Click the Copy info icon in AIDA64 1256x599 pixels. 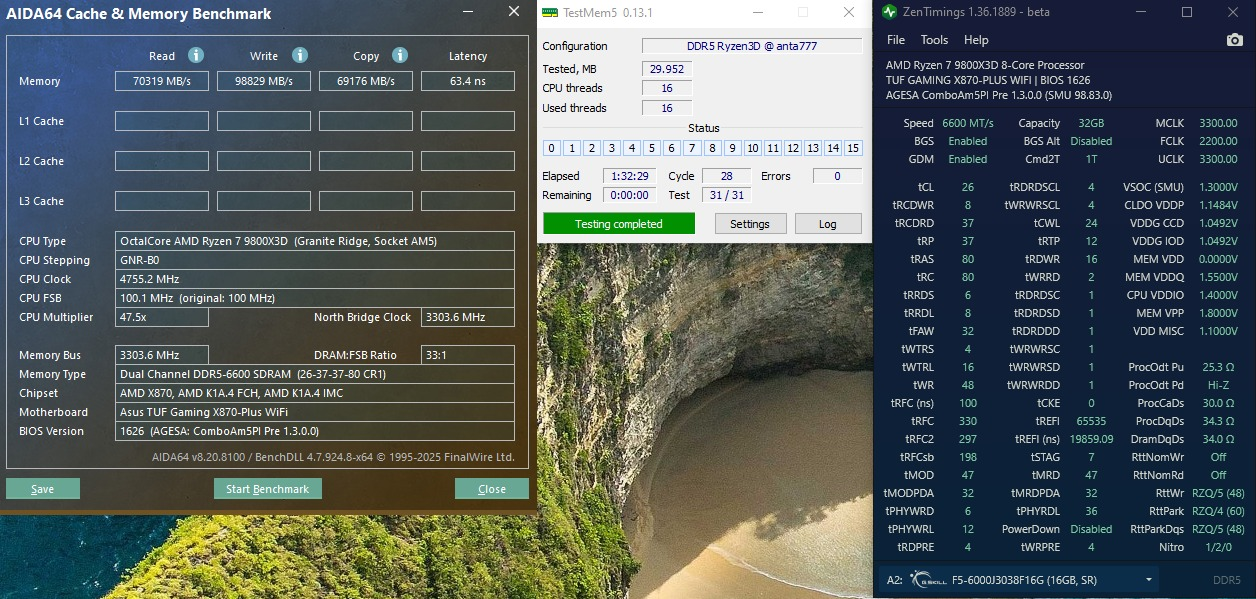coord(400,55)
